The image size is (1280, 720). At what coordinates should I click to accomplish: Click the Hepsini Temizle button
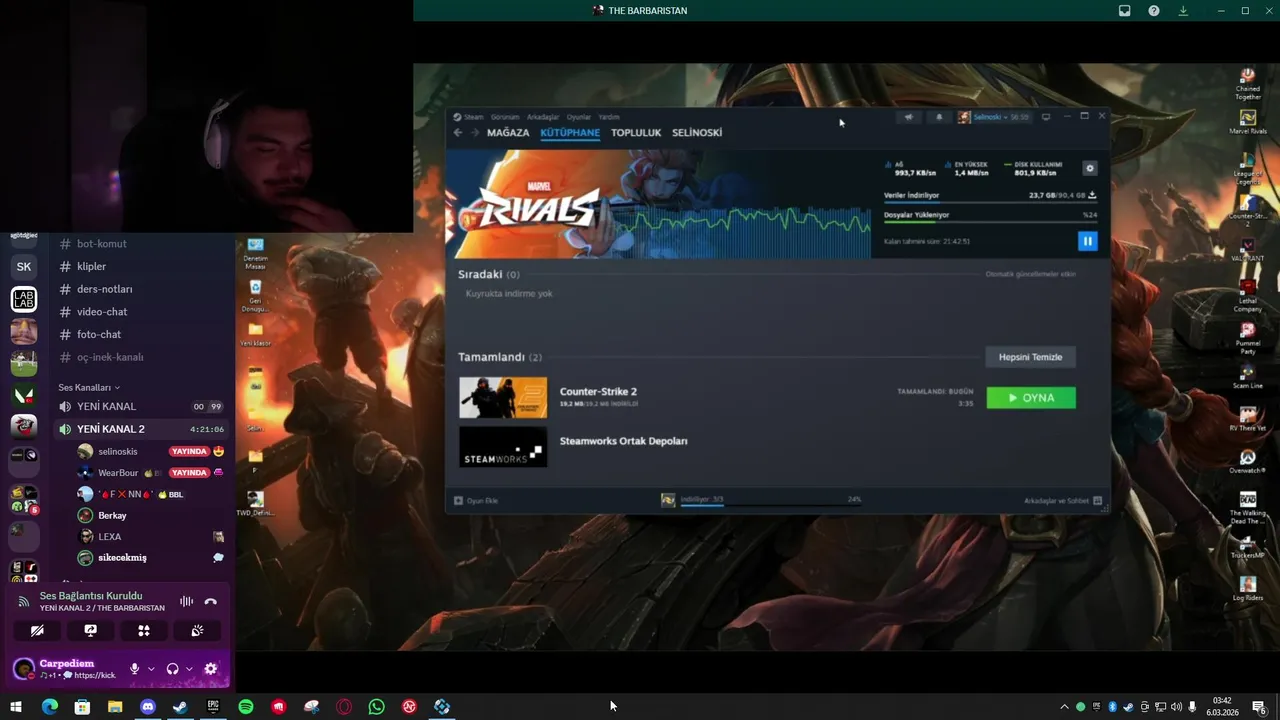[1031, 357]
